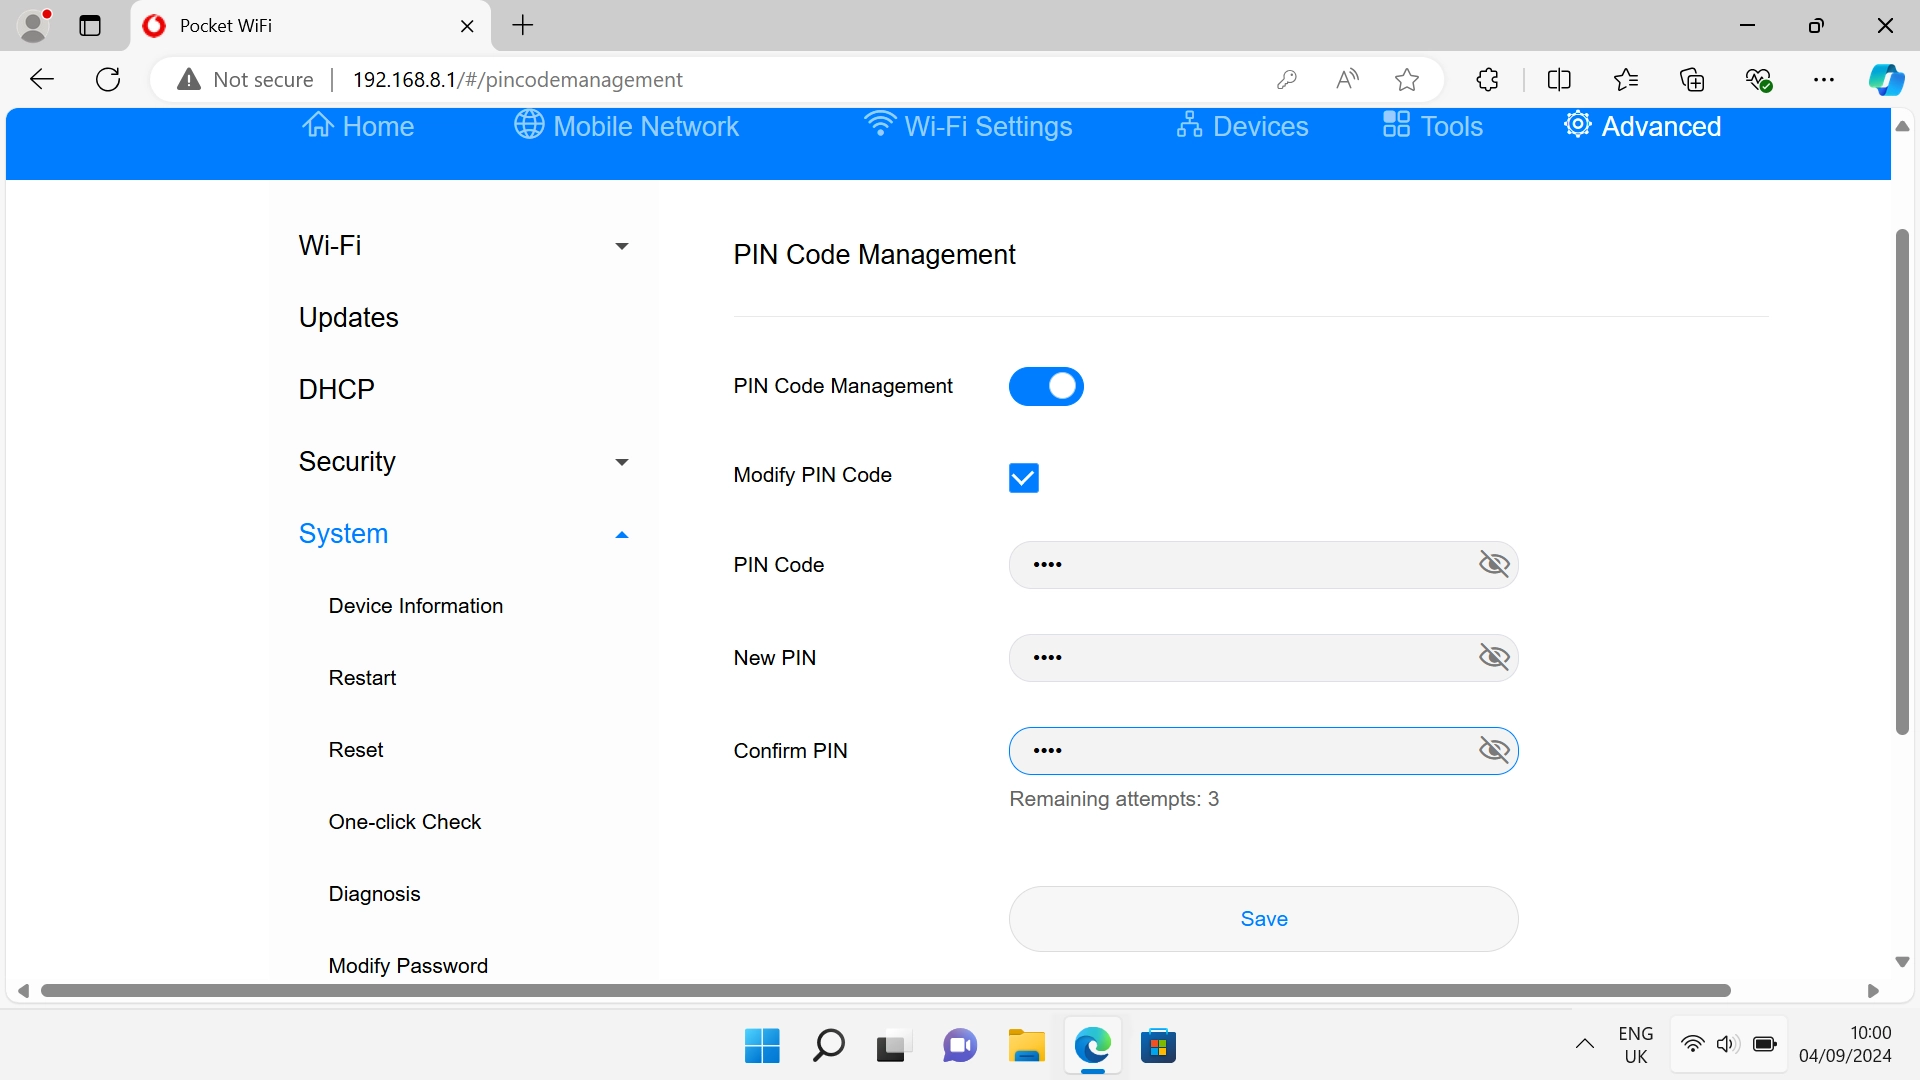Viewport: 1920px width, 1080px height.
Task: Click the Wi-Fi Settings signal icon
Action: coord(880,124)
